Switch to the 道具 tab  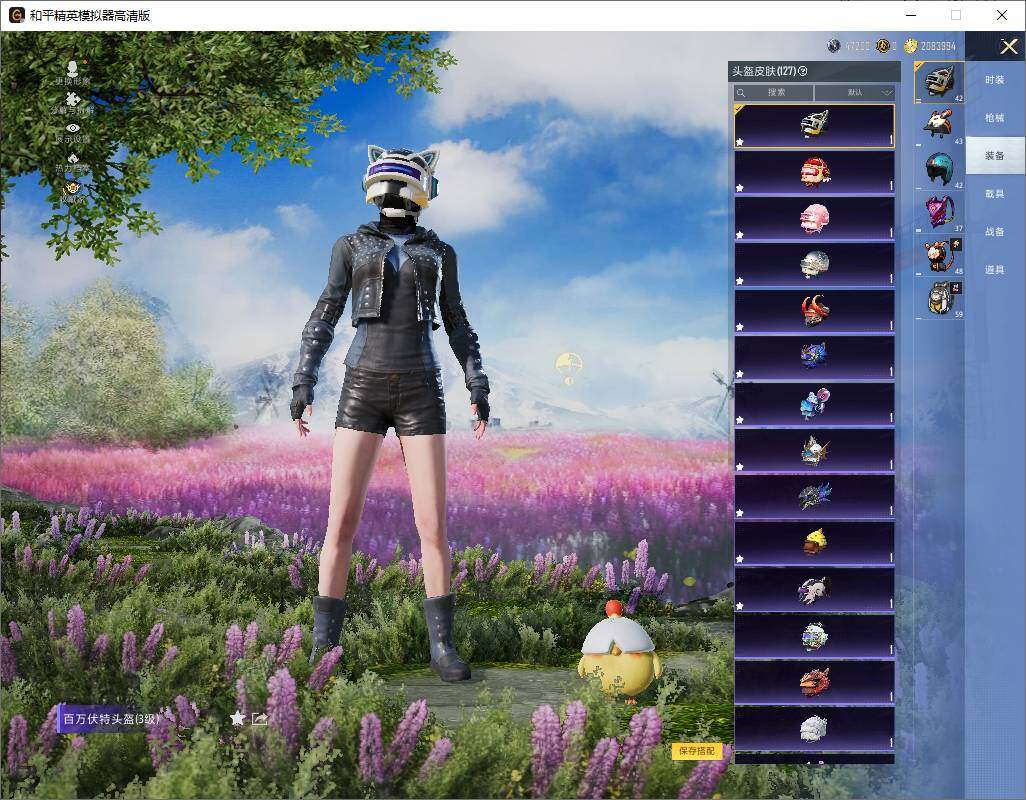995,270
